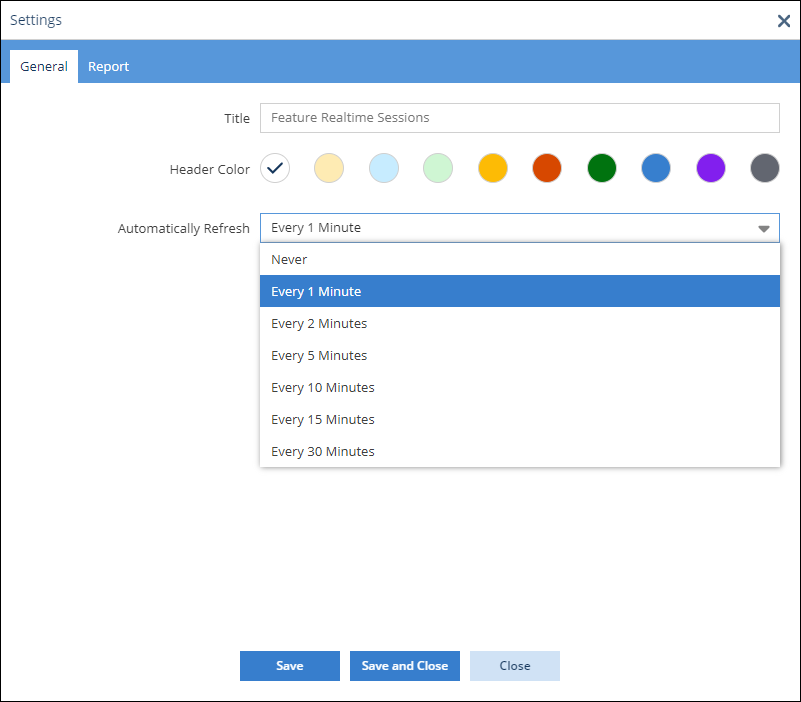Choose the blue header color

click(x=656, y=168)
